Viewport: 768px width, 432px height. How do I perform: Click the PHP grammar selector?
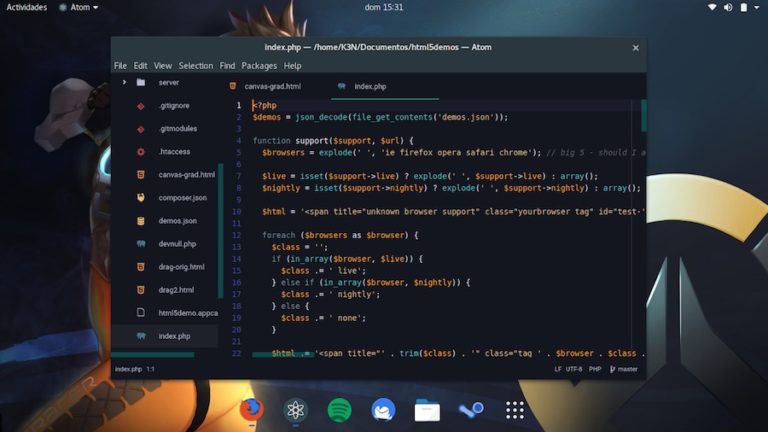[x=595, y=369]
